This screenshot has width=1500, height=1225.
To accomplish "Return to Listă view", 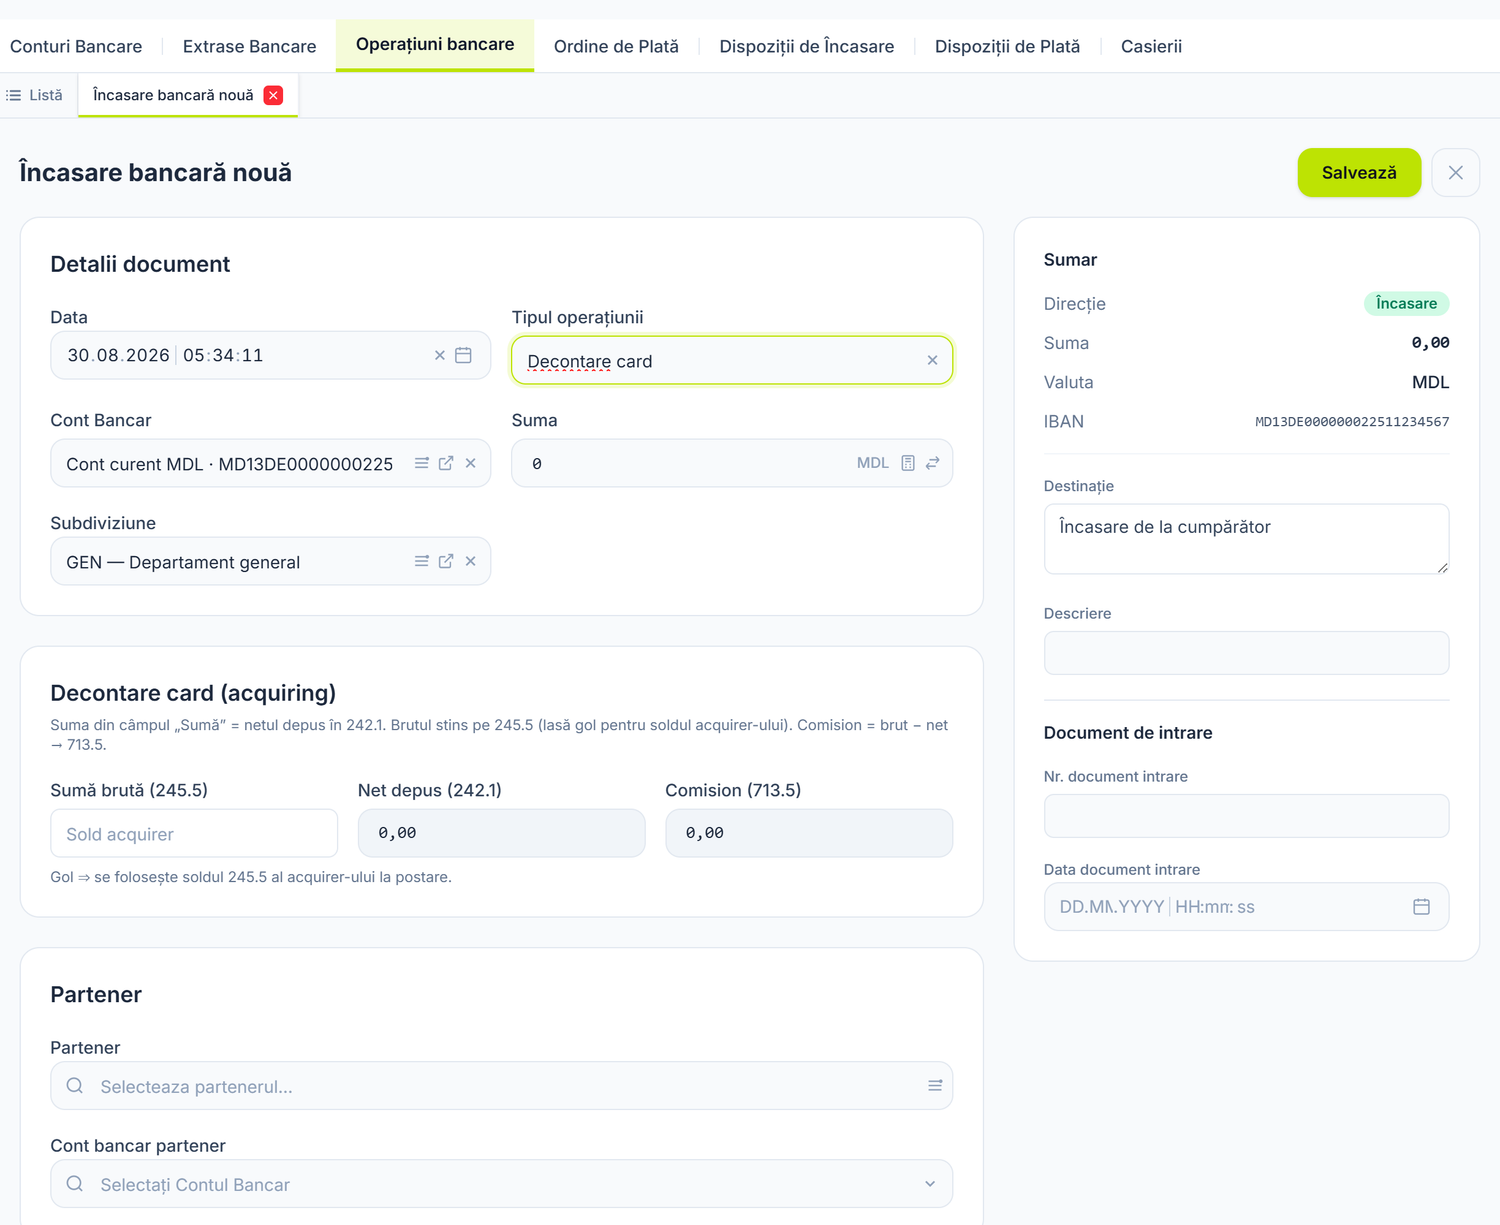I will (35, 95).
